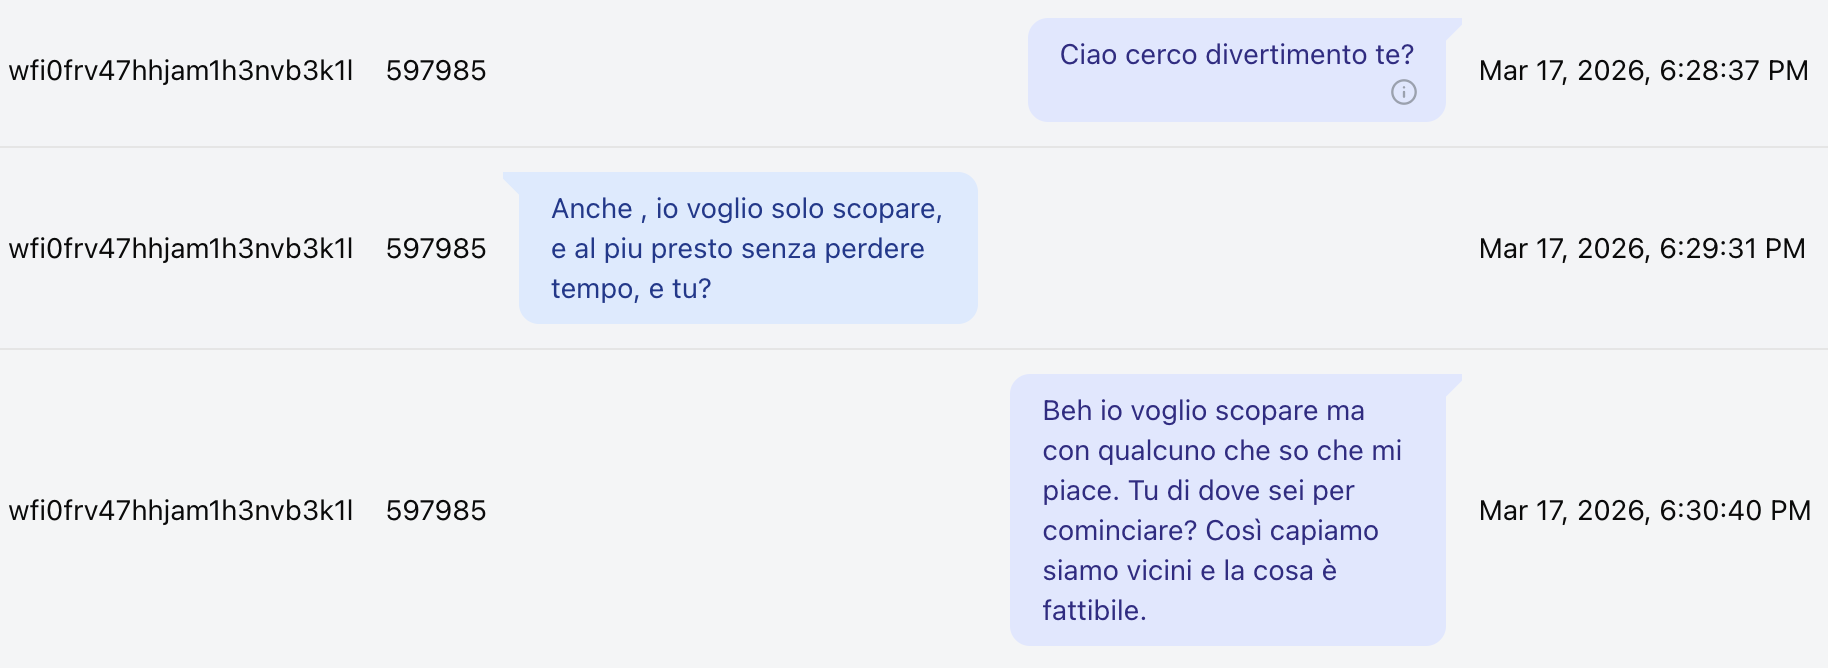Open the conversation ID in the 6:30:40 PM row
This screenshot has width=1828, height=668.
click(181, 510)
